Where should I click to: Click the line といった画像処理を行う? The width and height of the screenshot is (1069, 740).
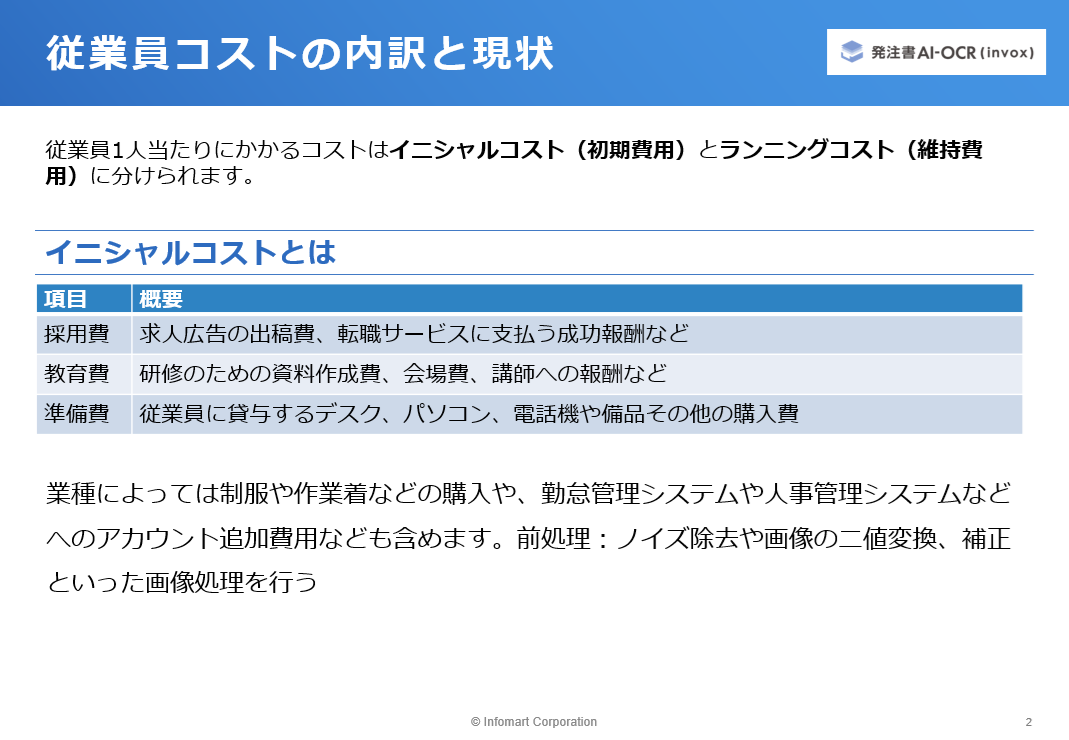(182, 582)
